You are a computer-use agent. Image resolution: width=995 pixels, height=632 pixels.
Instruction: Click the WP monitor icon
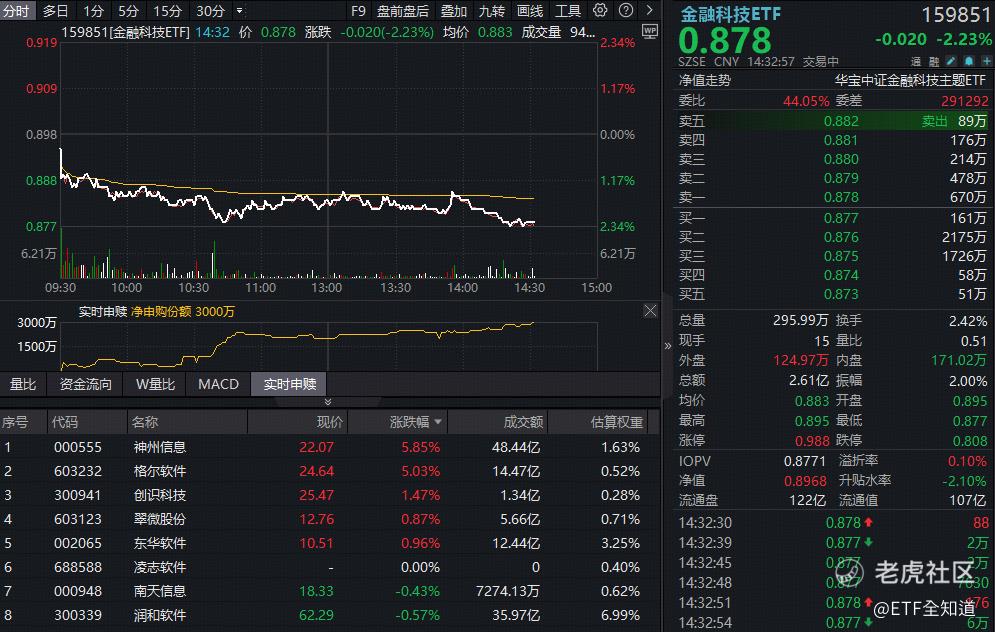tap(650, 31)
